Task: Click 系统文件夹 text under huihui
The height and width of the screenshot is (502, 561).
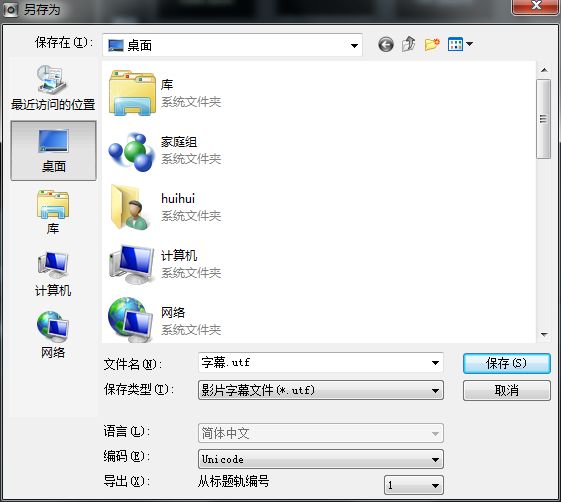Action: pos(191,216)
